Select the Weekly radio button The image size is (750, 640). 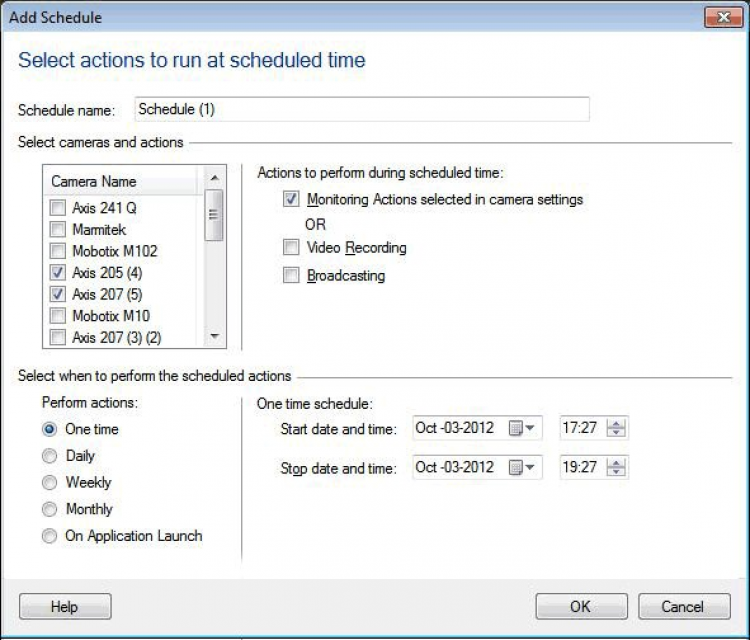pos(50,483)
